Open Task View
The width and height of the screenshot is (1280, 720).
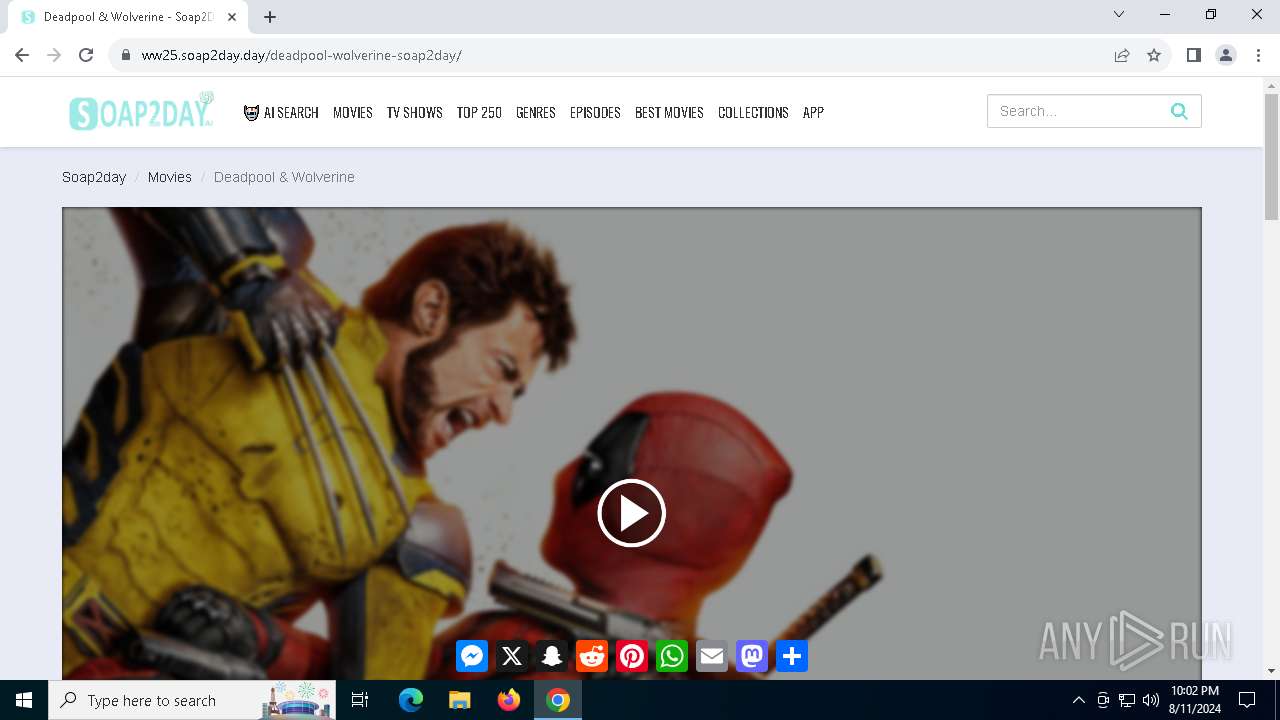pos(360,700)
